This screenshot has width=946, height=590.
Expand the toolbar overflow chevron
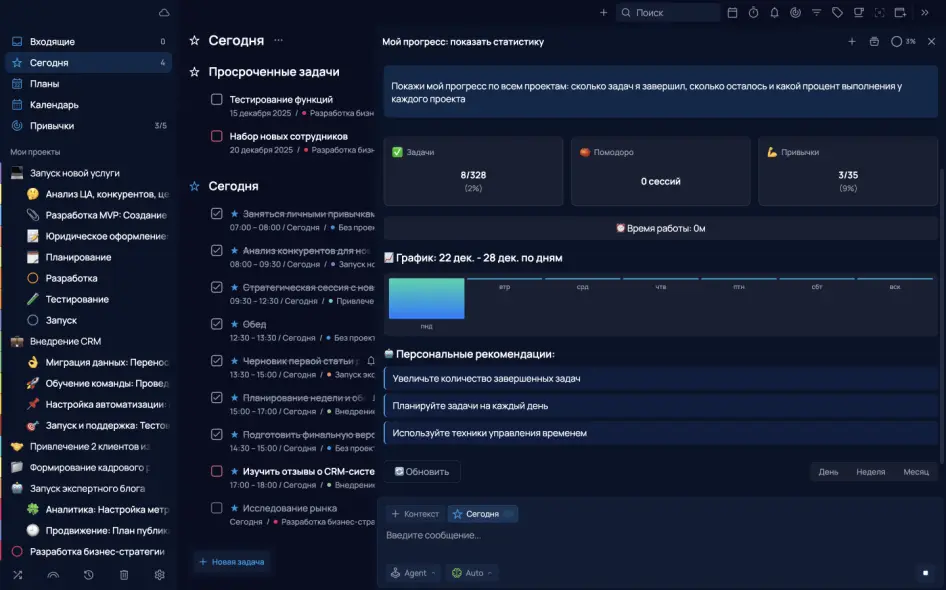click(x=924, y=13)
